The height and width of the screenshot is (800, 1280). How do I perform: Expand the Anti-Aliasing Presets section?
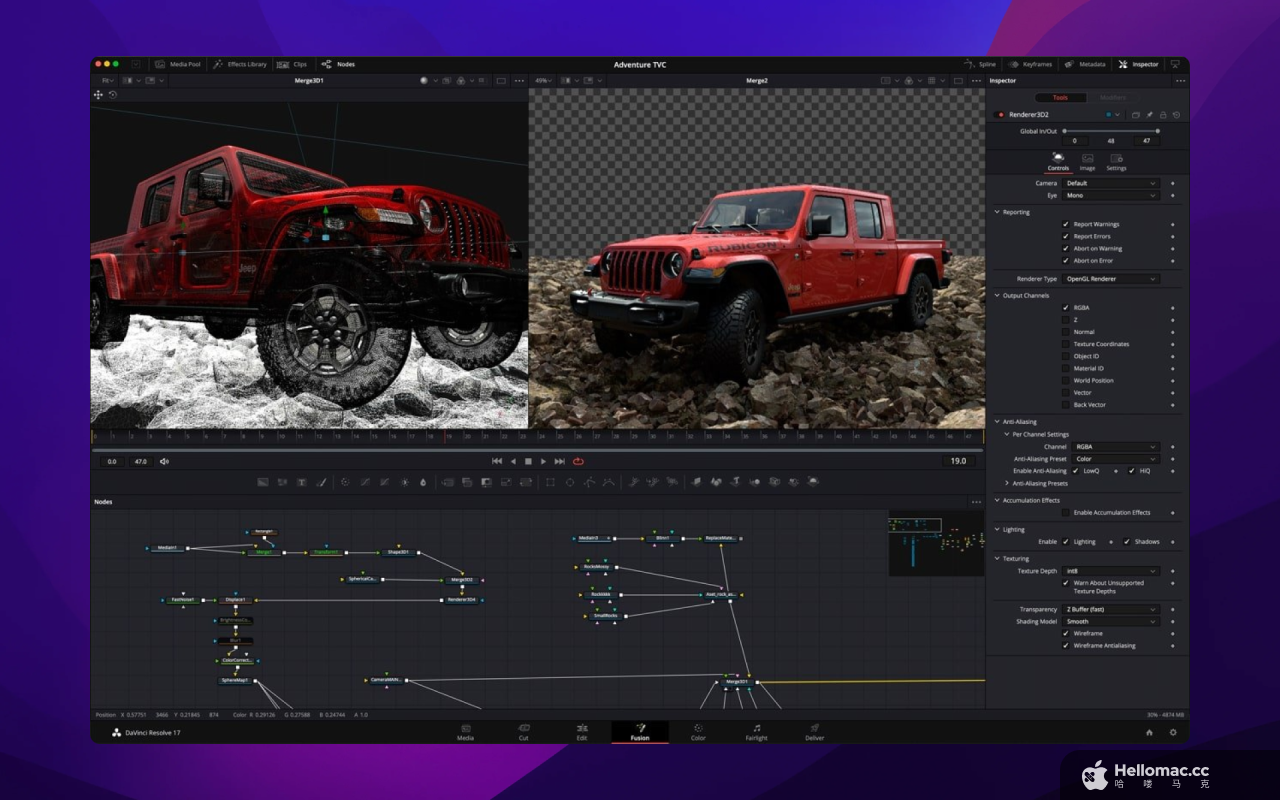click(1007, 483)
